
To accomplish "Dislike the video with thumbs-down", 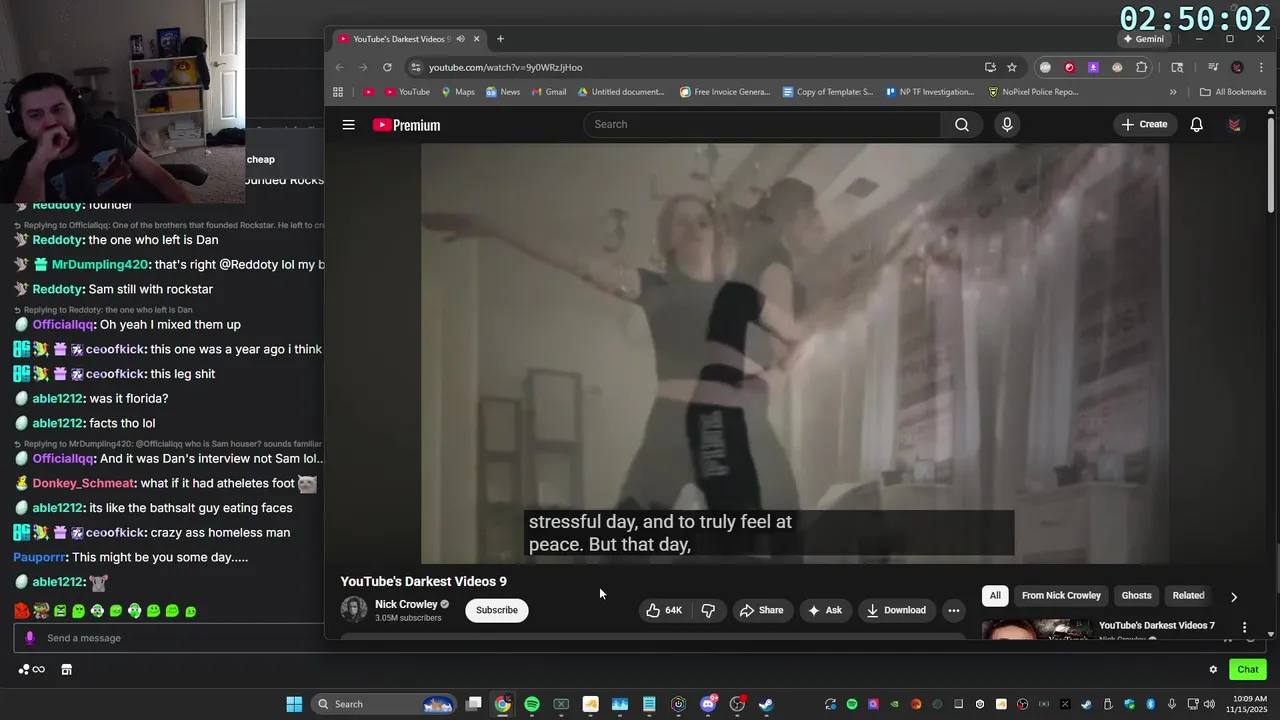I will coord(708,610).
